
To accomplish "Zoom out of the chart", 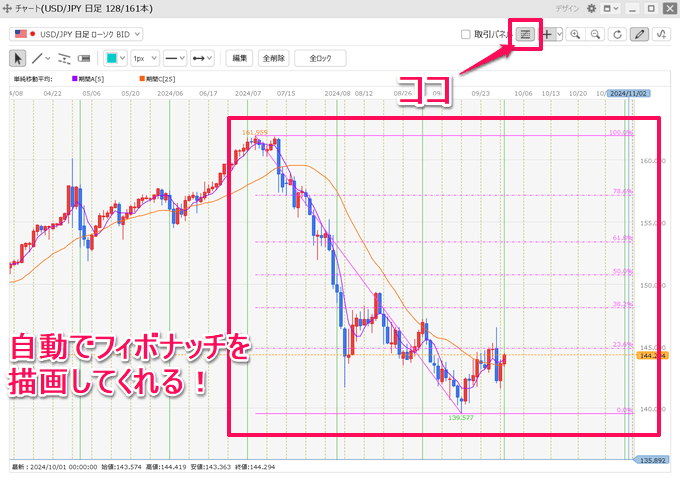I will [x=595, y=34].
